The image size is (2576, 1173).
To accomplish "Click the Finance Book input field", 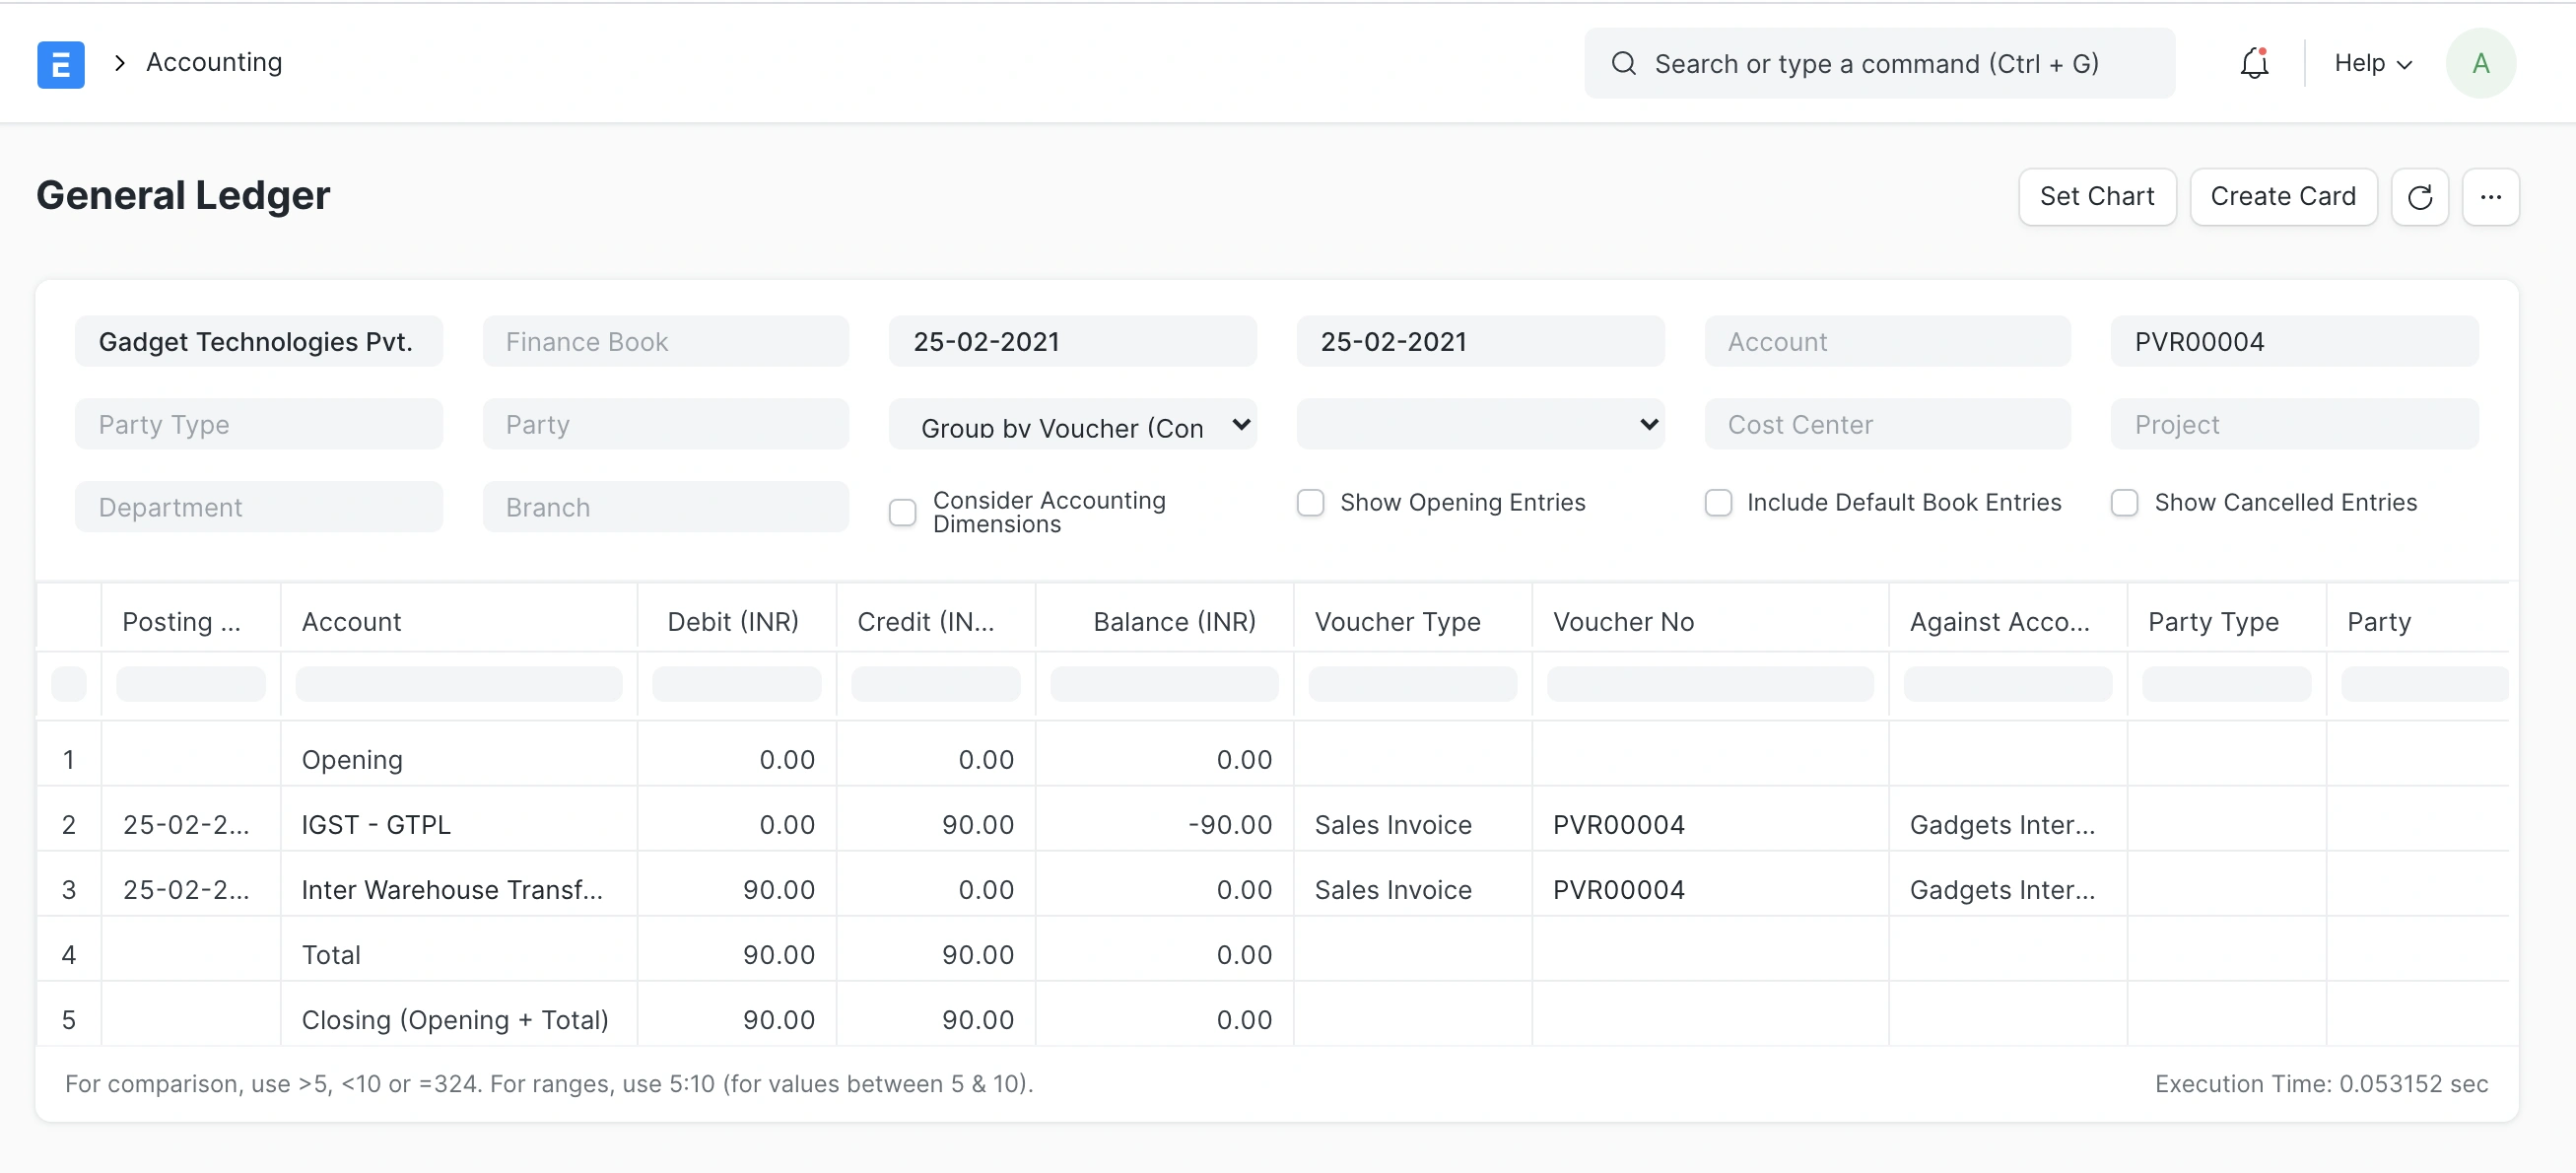I will [664, 342].
